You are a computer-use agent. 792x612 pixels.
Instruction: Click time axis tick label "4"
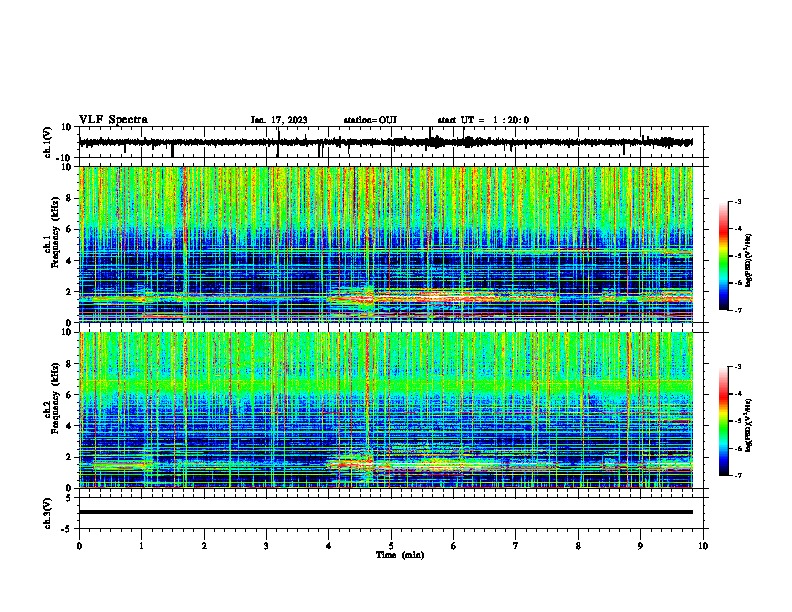(329, 546)
